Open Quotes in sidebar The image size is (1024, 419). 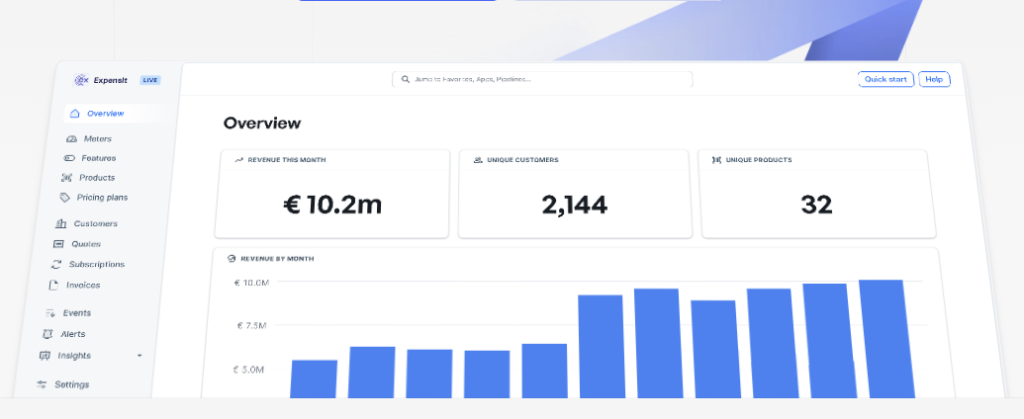(86, 244)
